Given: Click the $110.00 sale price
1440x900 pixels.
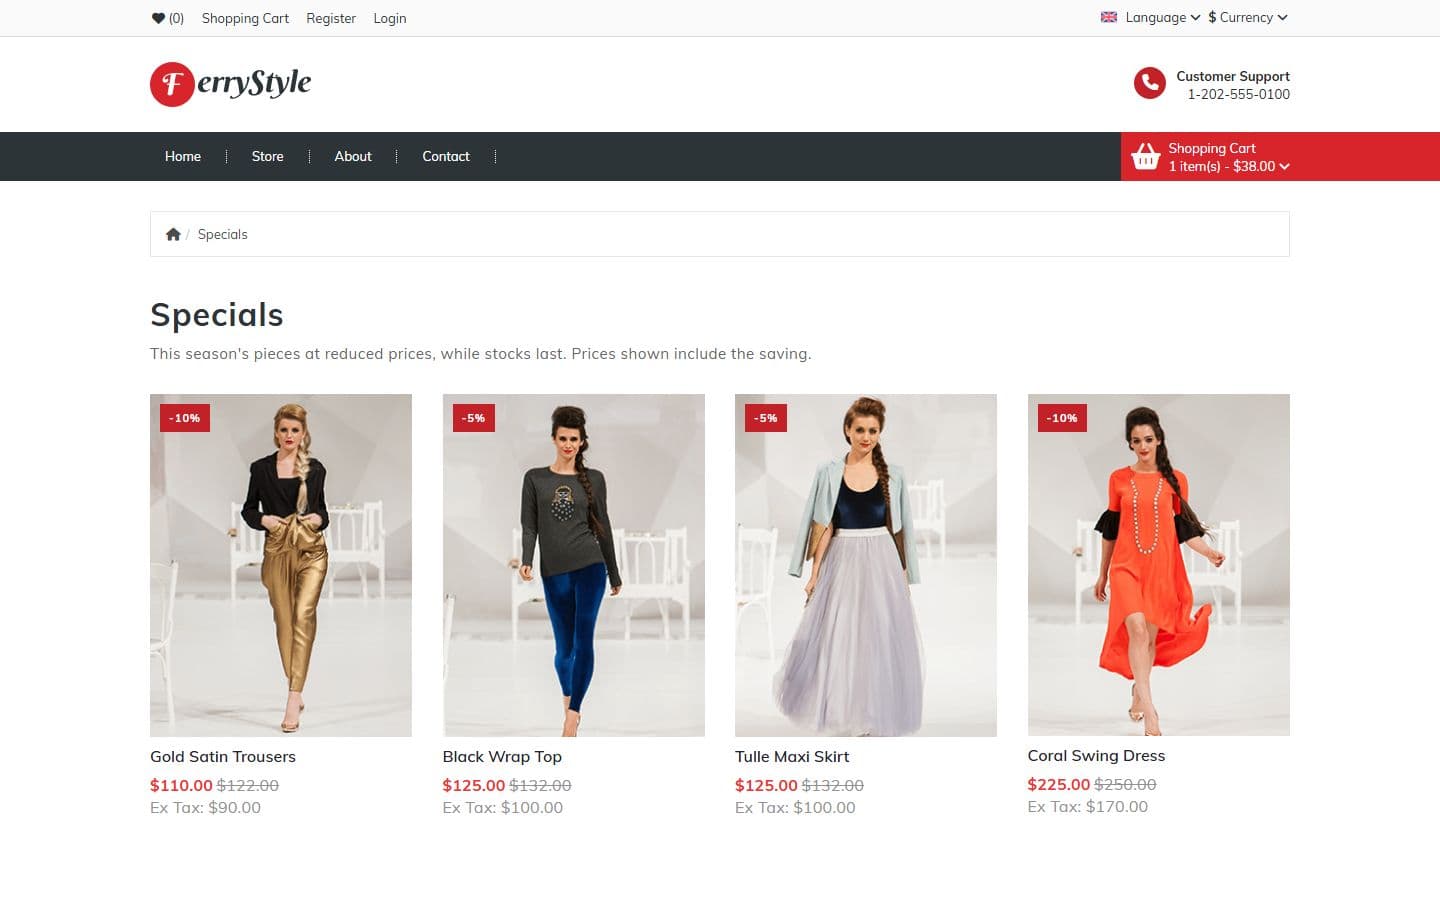Looking at the screenshot, I should click(x=181, y=786).
